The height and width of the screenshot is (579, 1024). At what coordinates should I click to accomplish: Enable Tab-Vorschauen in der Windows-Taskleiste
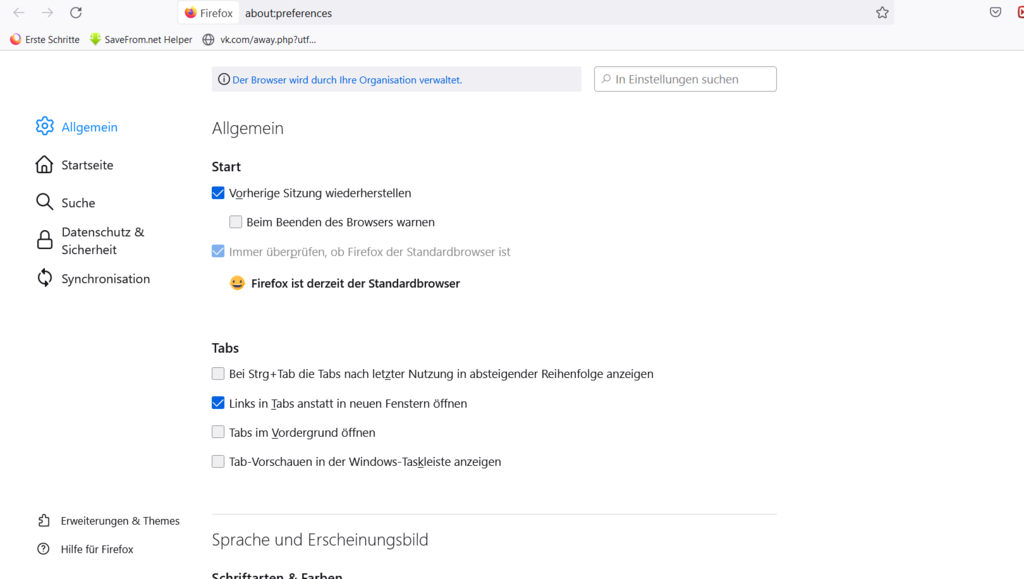(218, 462)
